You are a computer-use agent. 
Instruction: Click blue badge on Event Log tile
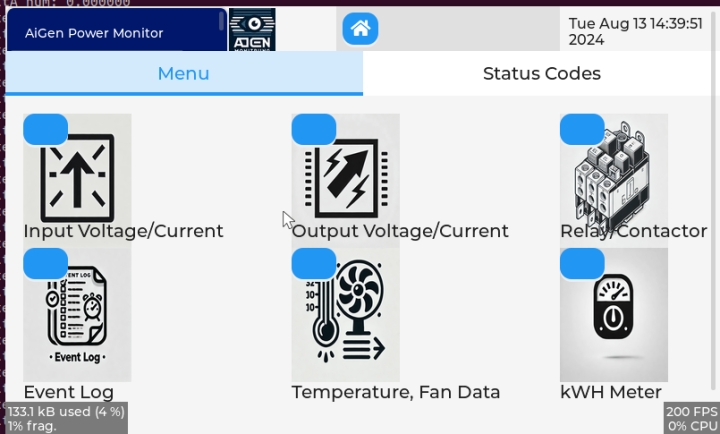click(x=45, y=263)
